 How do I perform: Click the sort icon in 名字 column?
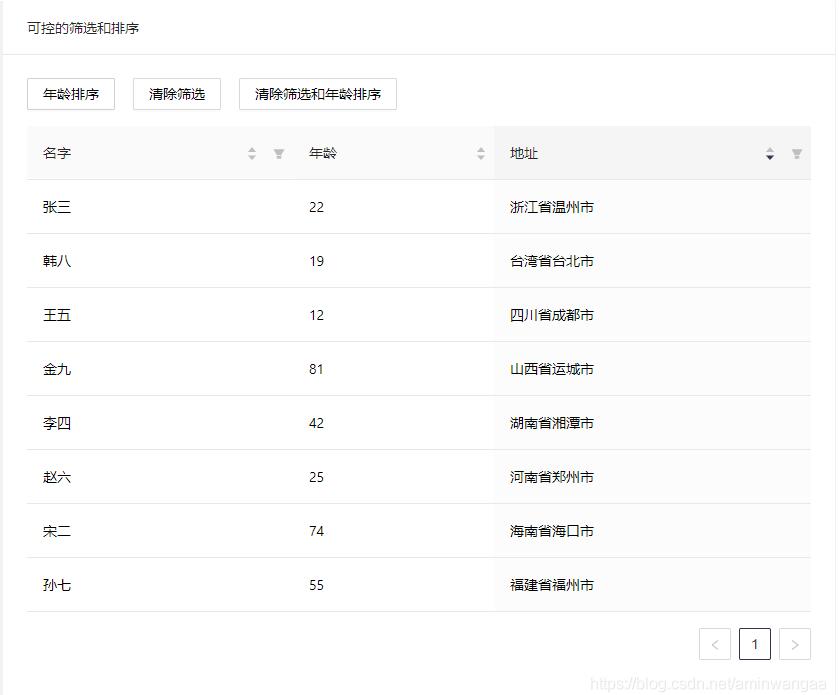tap(252, 154)
